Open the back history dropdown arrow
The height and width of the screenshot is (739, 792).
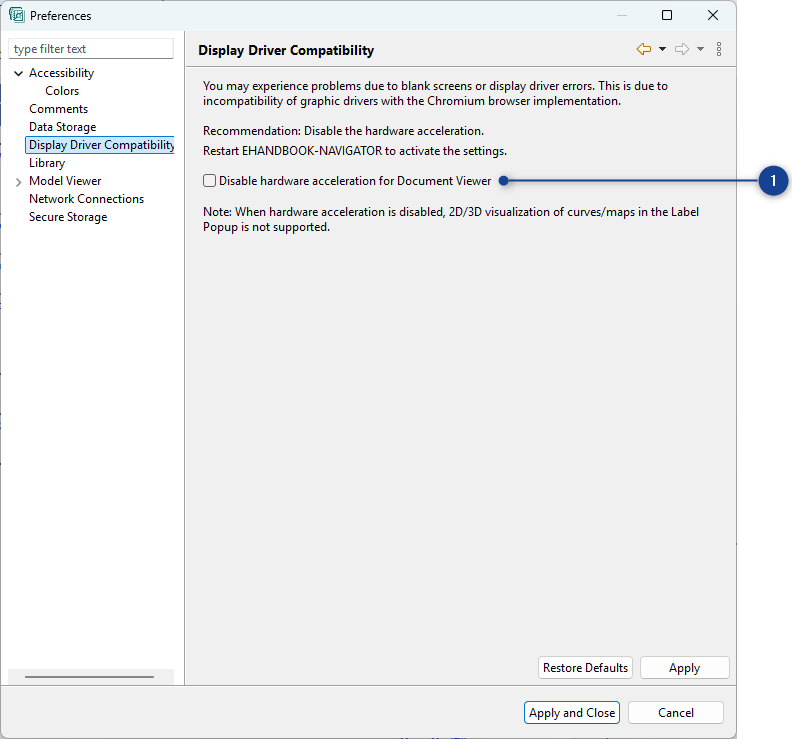pos(662,49)
